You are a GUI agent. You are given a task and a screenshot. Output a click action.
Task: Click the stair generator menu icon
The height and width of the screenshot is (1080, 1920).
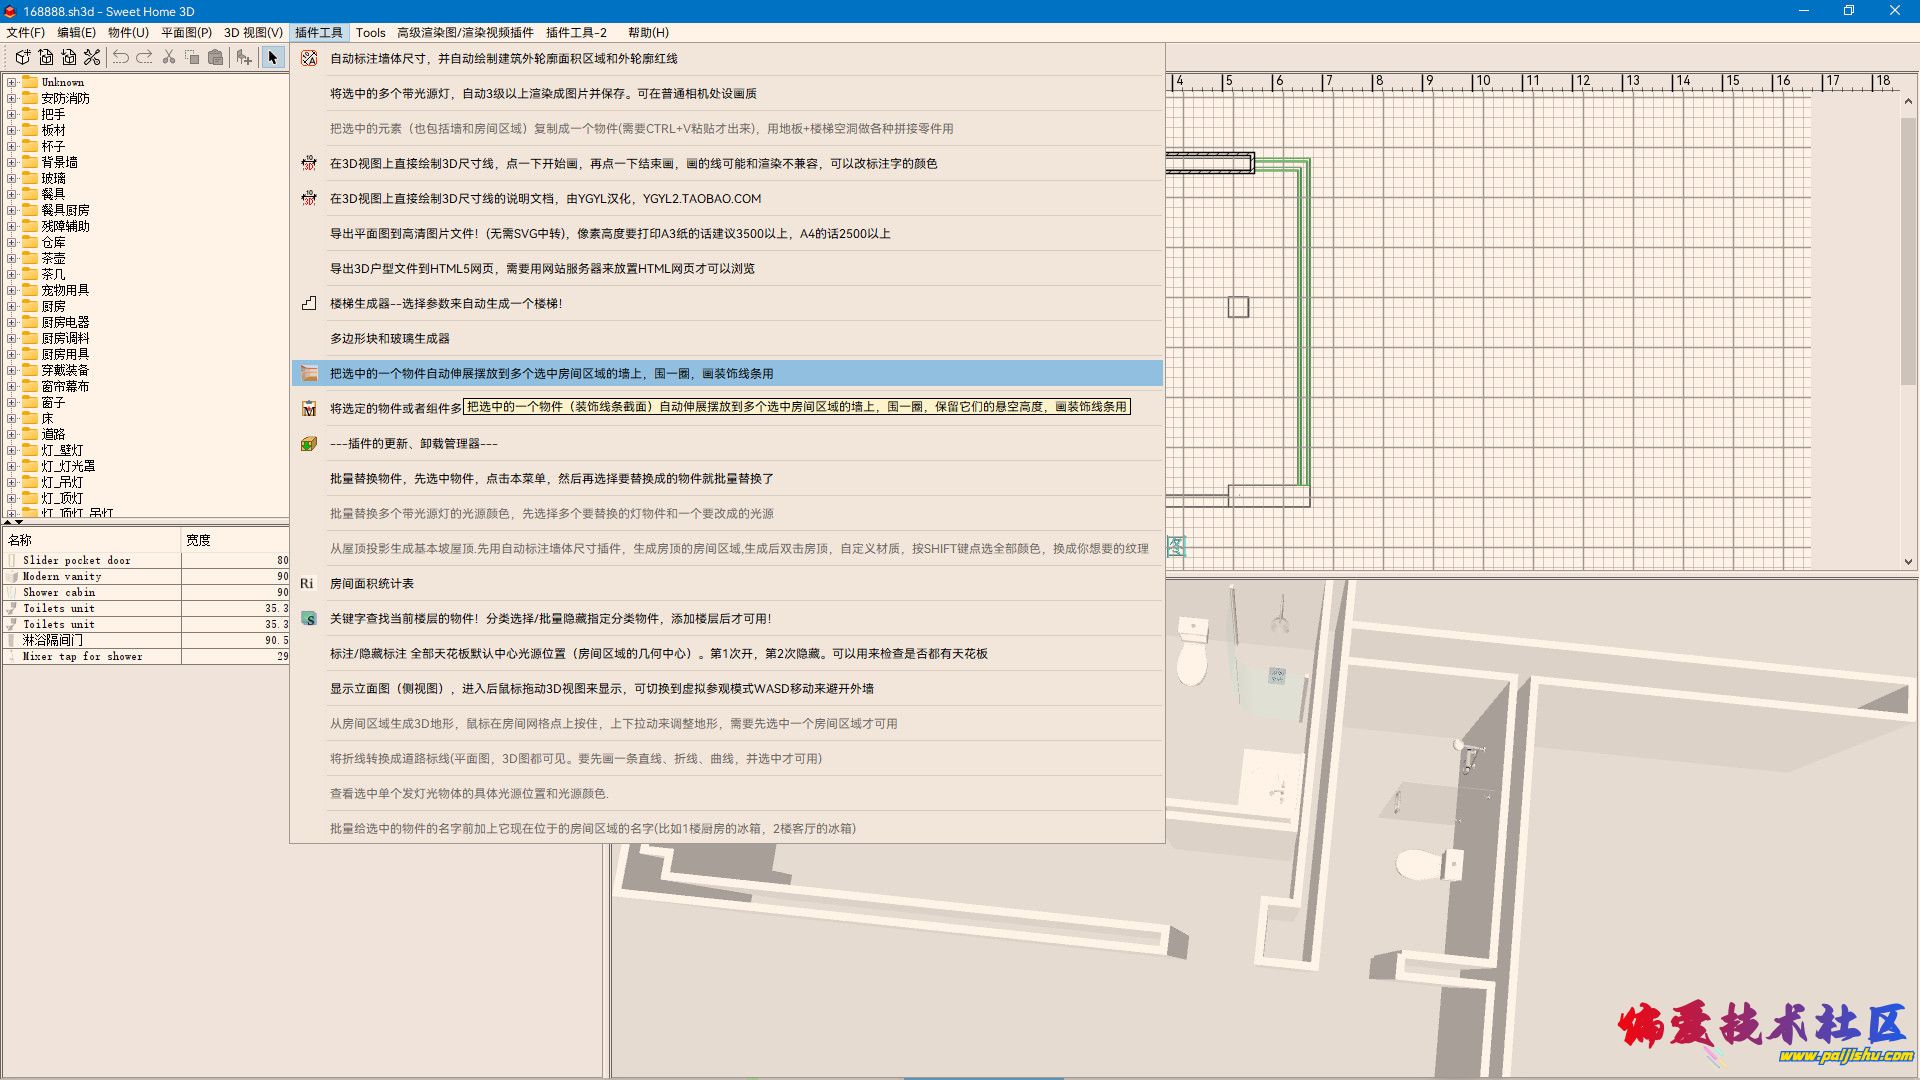[309, 303]
